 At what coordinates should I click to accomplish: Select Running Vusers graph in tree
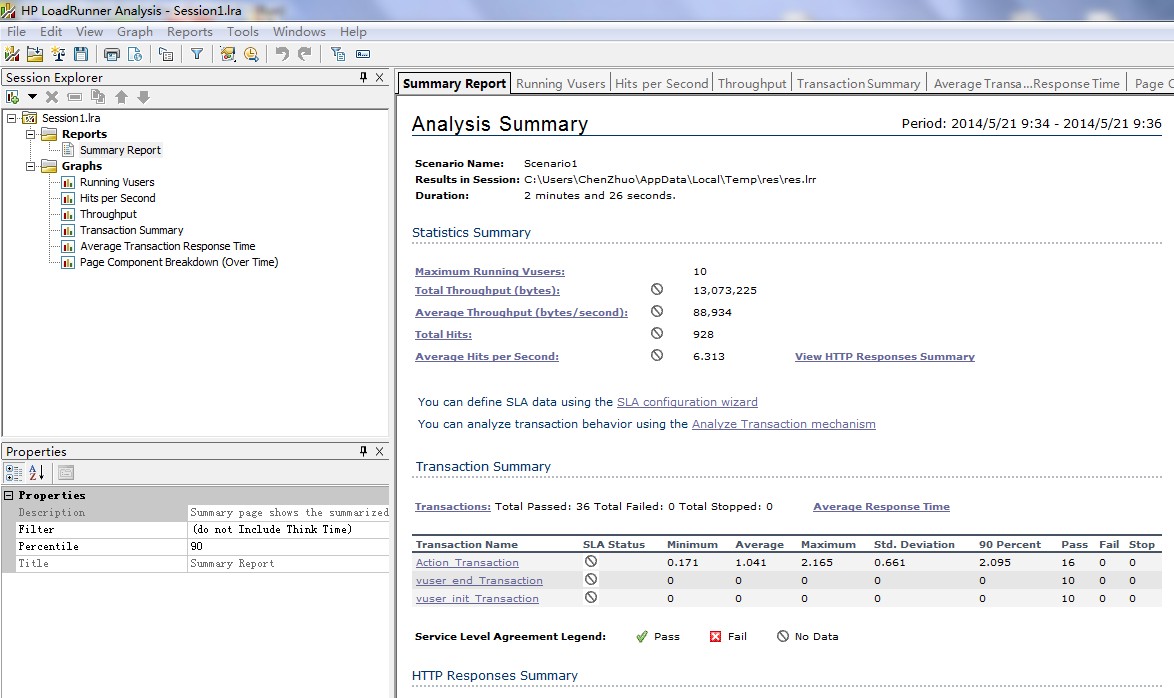(x=117, y=182)
